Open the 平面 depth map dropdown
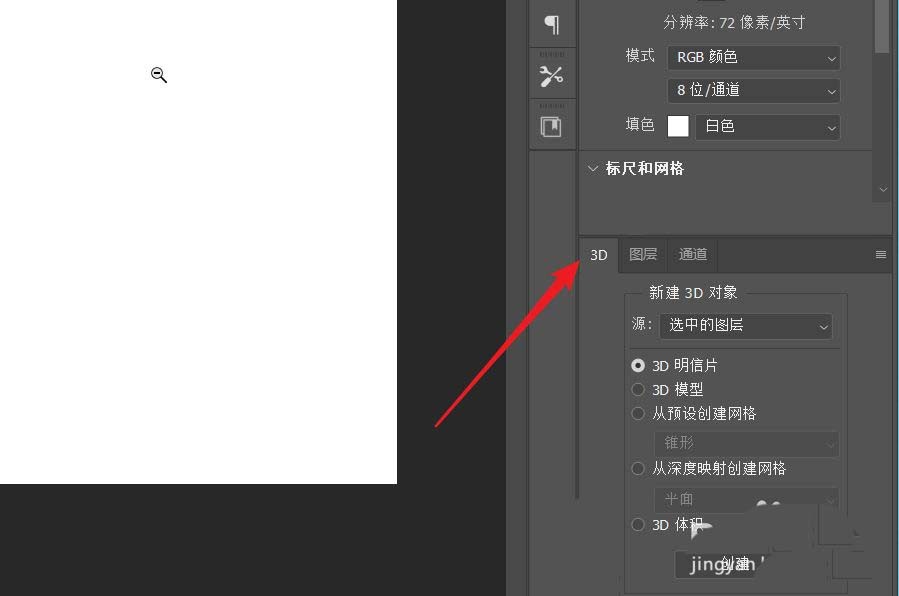 click(746, 500)
